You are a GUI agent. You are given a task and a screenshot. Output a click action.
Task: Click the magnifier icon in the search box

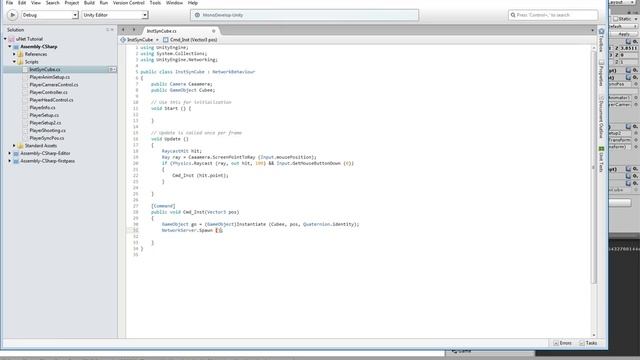[x=513, y=15]
